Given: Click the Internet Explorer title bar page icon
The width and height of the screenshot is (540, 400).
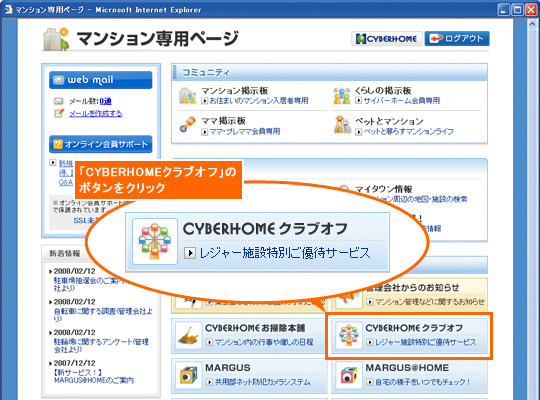Looking at the screenshot, I should (x=8, y=9).
